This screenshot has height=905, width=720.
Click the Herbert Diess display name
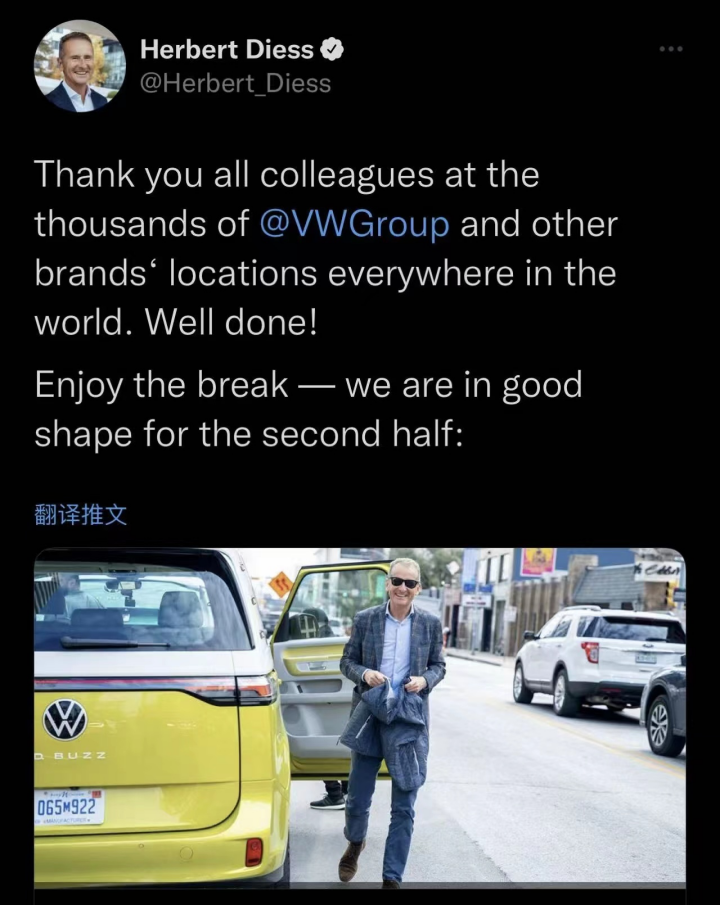227,50
